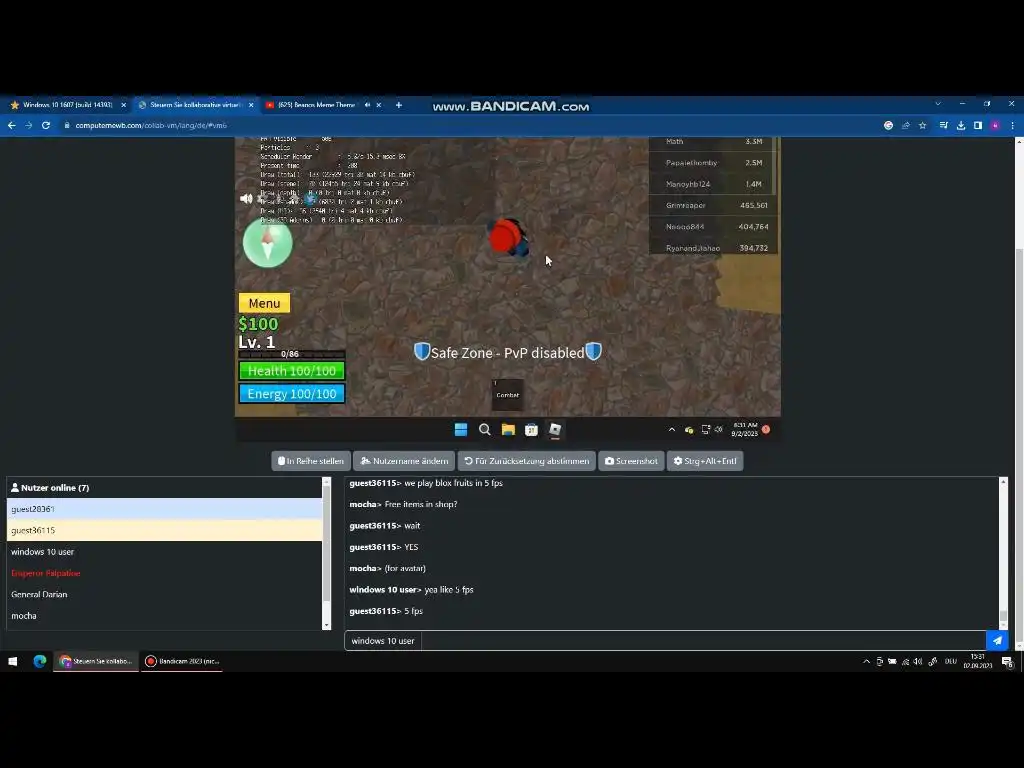Open Microsoft Store in VM taskbar
This screenshot has height=768, width=1024.
(532, 429)
